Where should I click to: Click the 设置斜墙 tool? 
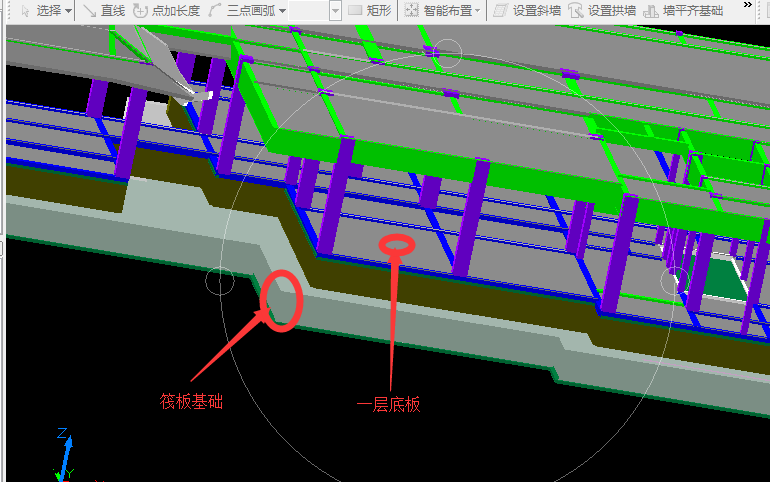527,10
